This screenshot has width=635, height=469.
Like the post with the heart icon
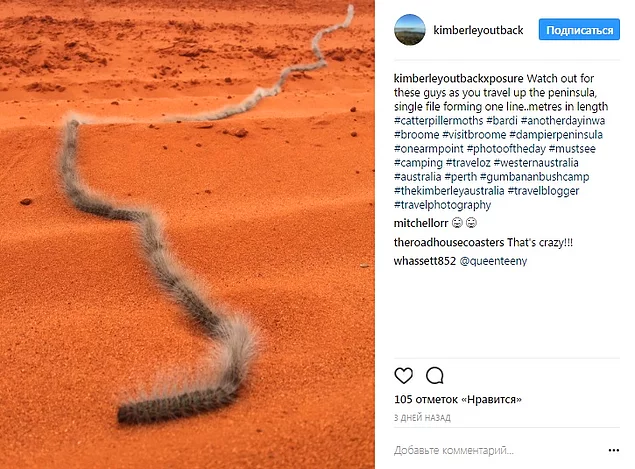[x=403, y=375]
